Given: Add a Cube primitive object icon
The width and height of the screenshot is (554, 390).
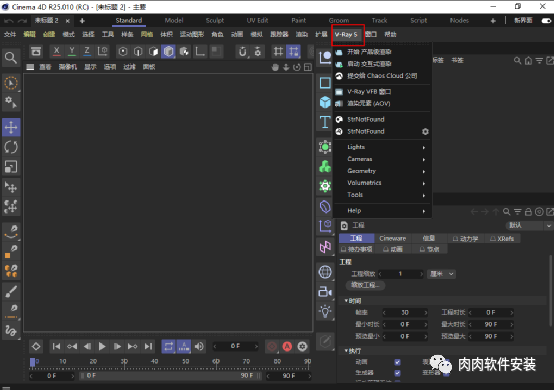Looking at the screenshot, I should pyautogui.click(x=325, y=102).
